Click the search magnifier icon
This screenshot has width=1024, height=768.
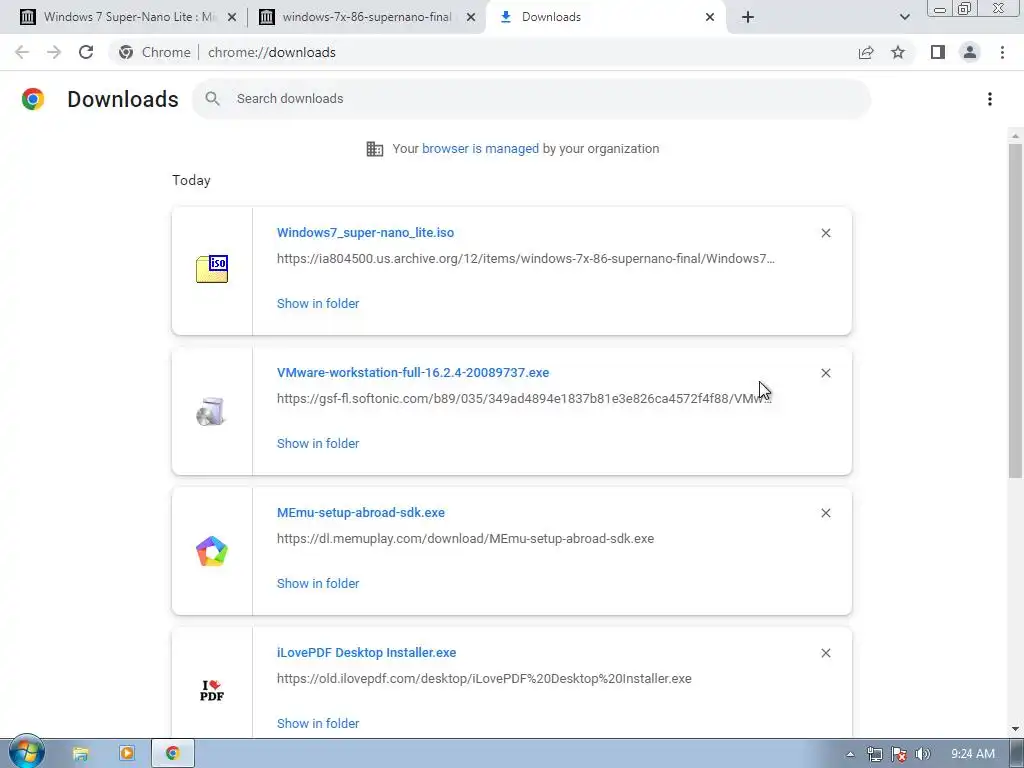coord(212,99)
